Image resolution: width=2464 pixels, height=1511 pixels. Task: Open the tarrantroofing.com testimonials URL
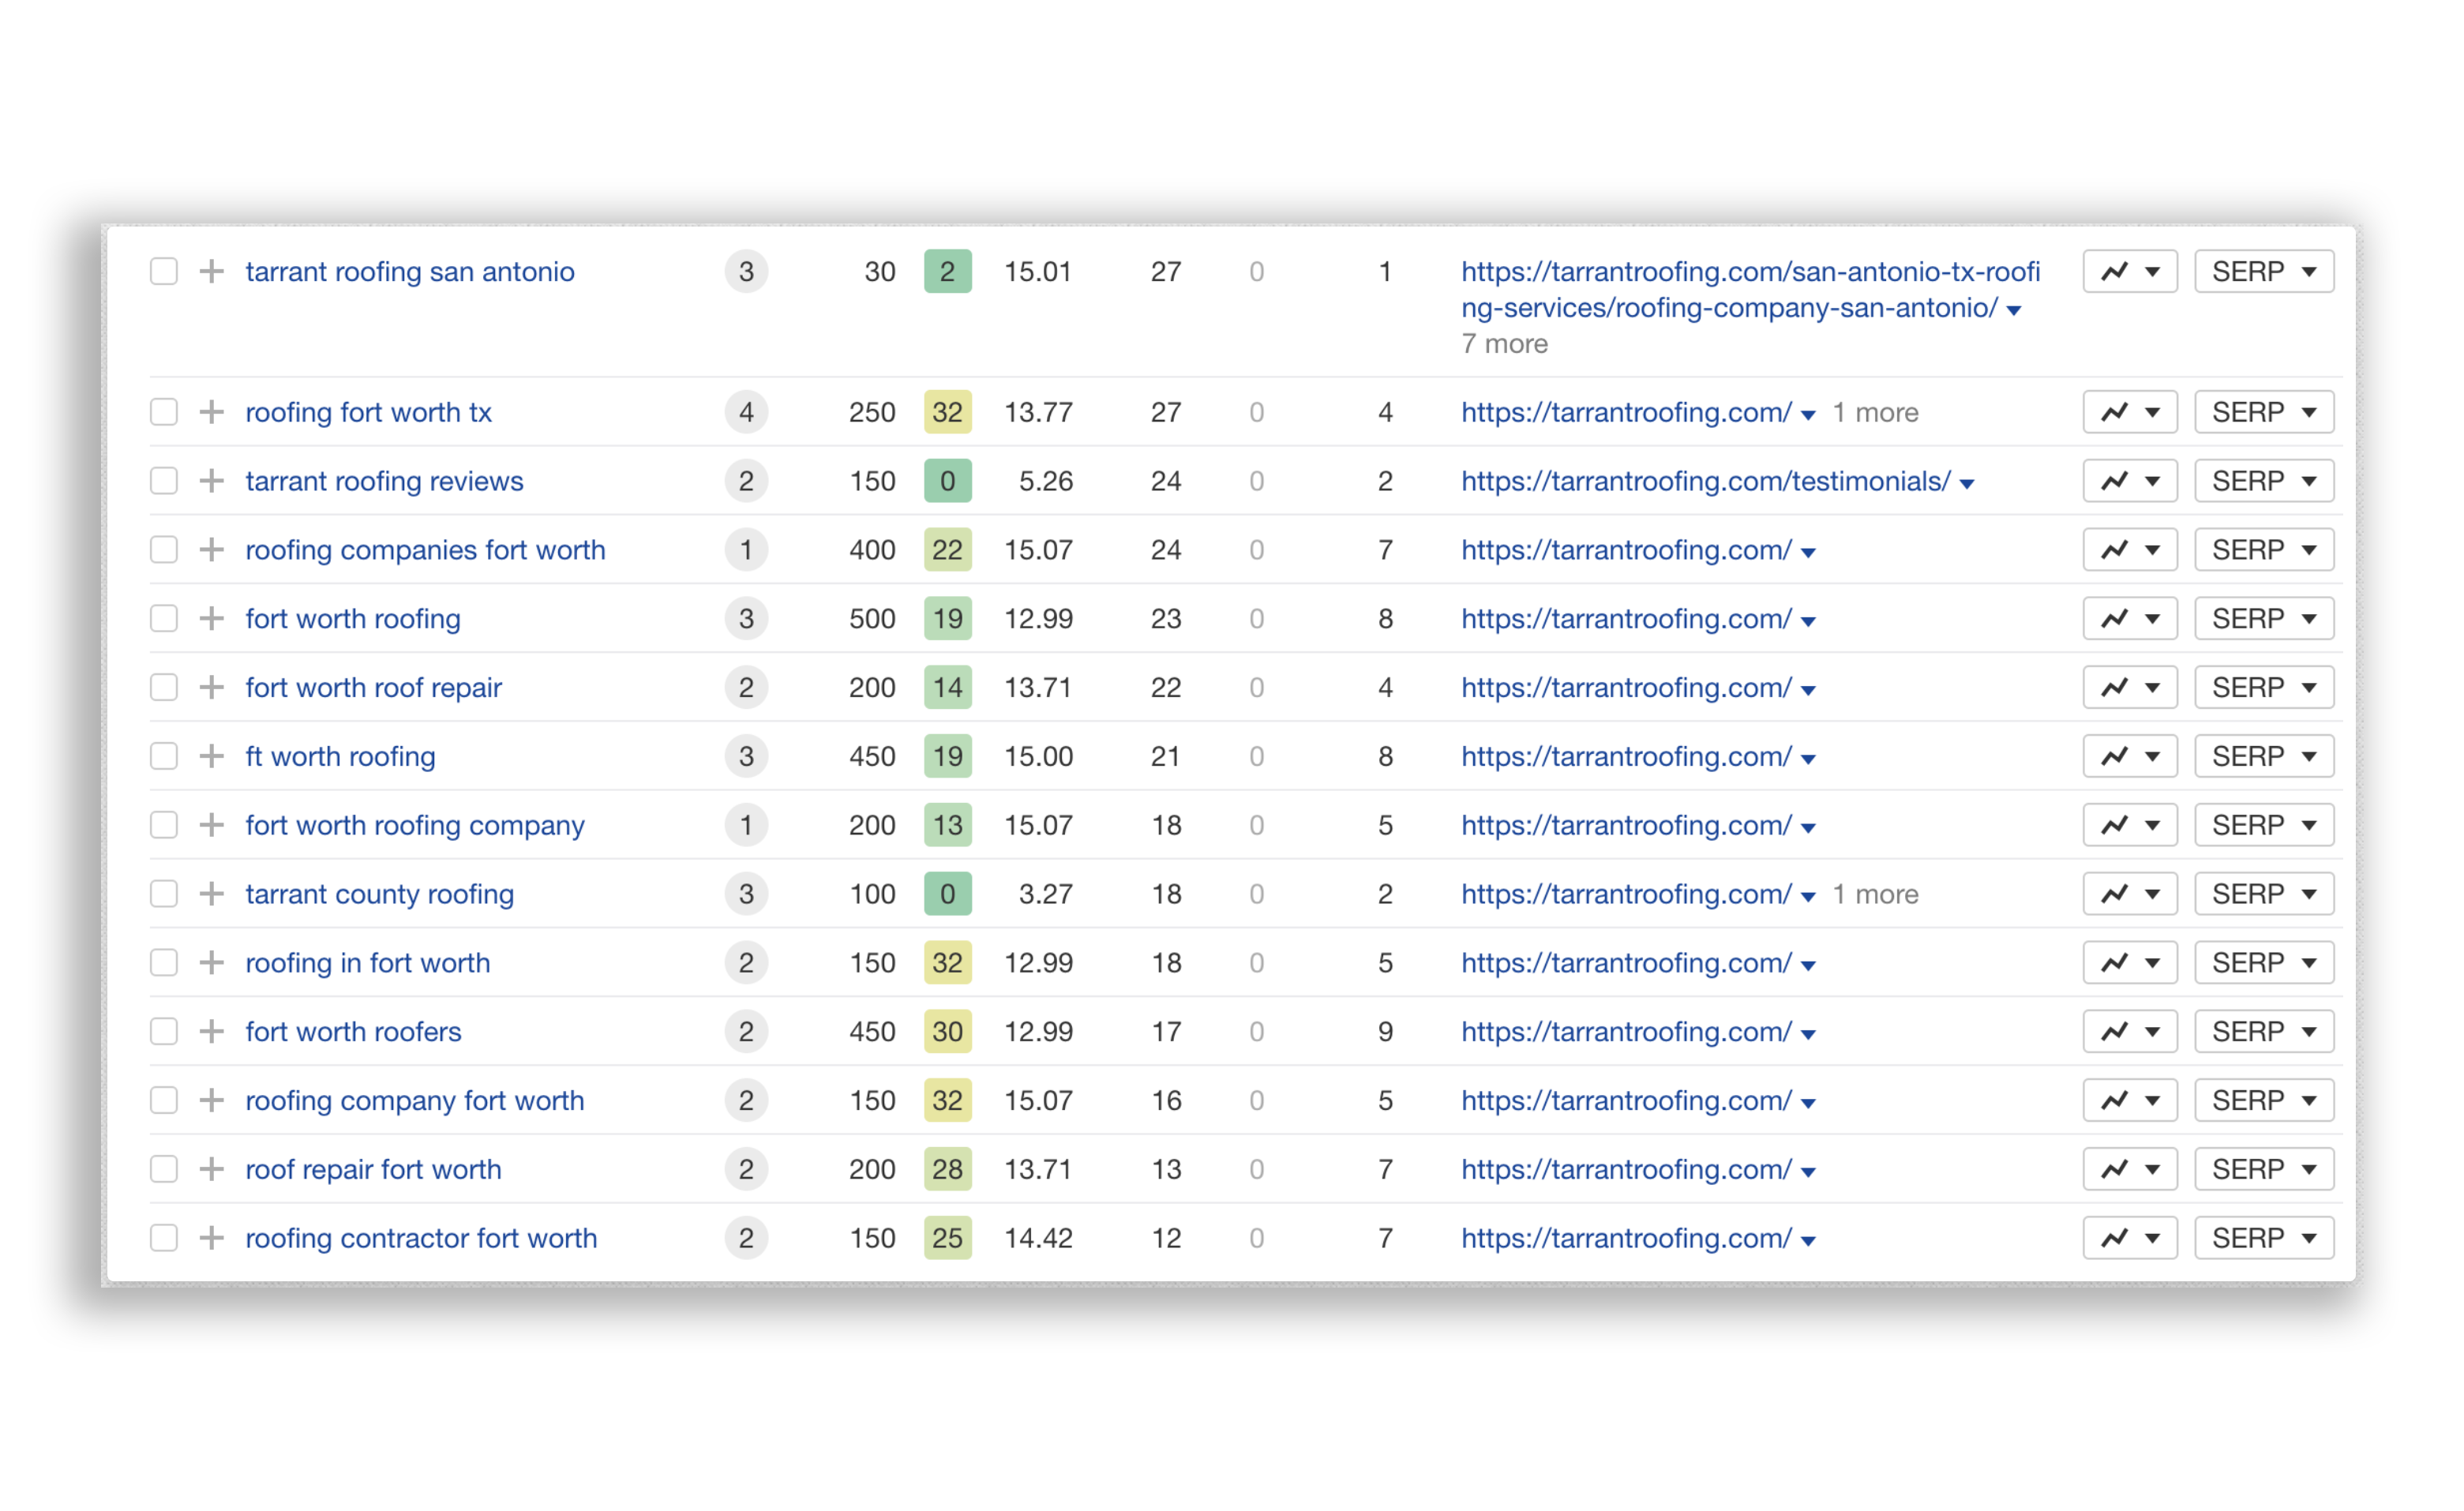coord(1706,481)
